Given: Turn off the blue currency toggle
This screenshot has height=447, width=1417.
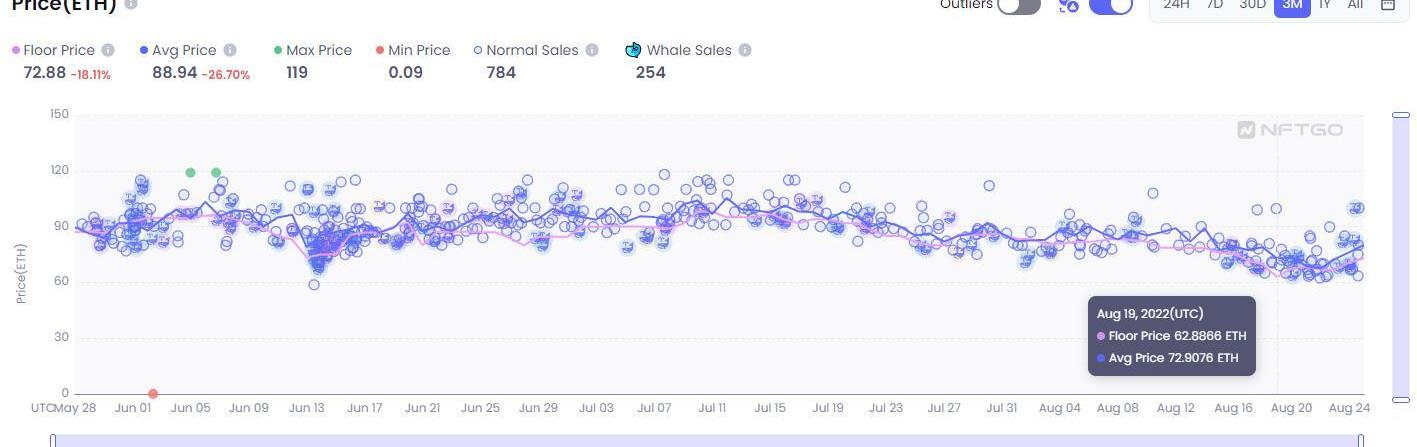Looking at the screenshot, I should (1110, 6).
